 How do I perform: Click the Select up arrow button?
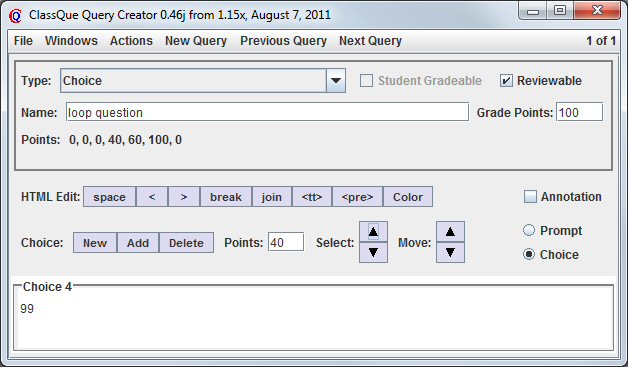pyautogui.click(x=373, y=232)
